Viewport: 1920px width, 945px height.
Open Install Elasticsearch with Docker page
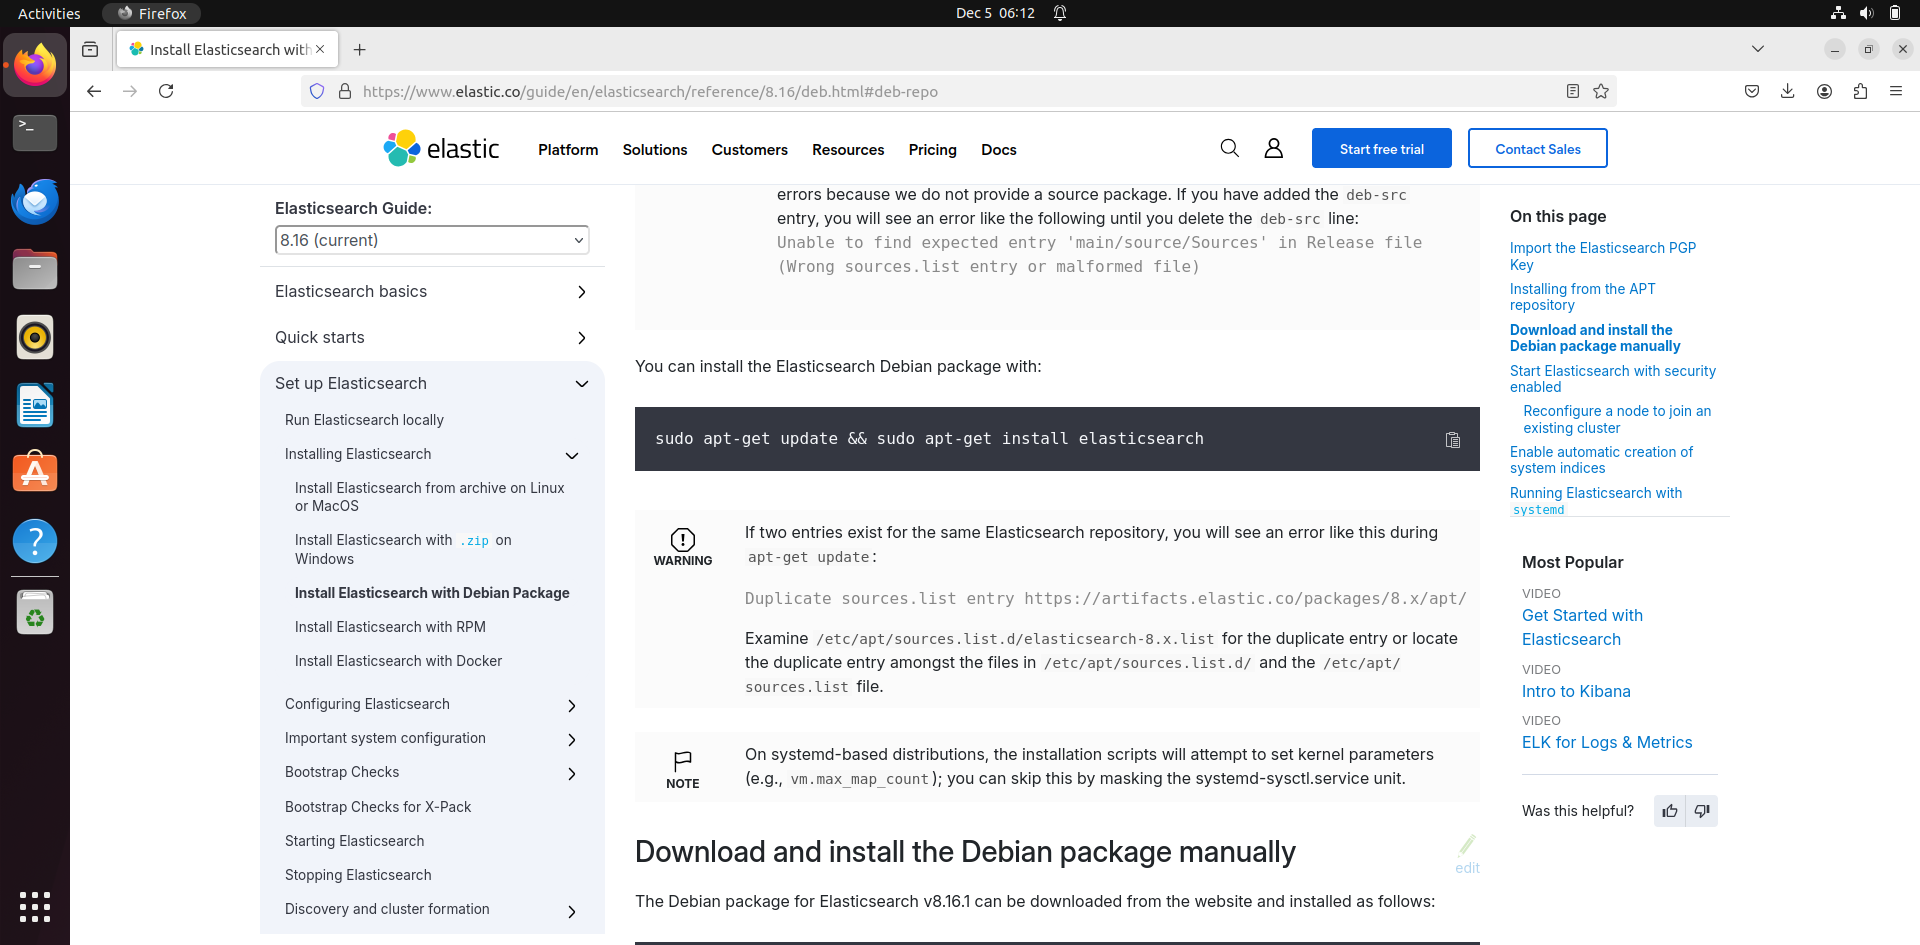pos(398,661)
